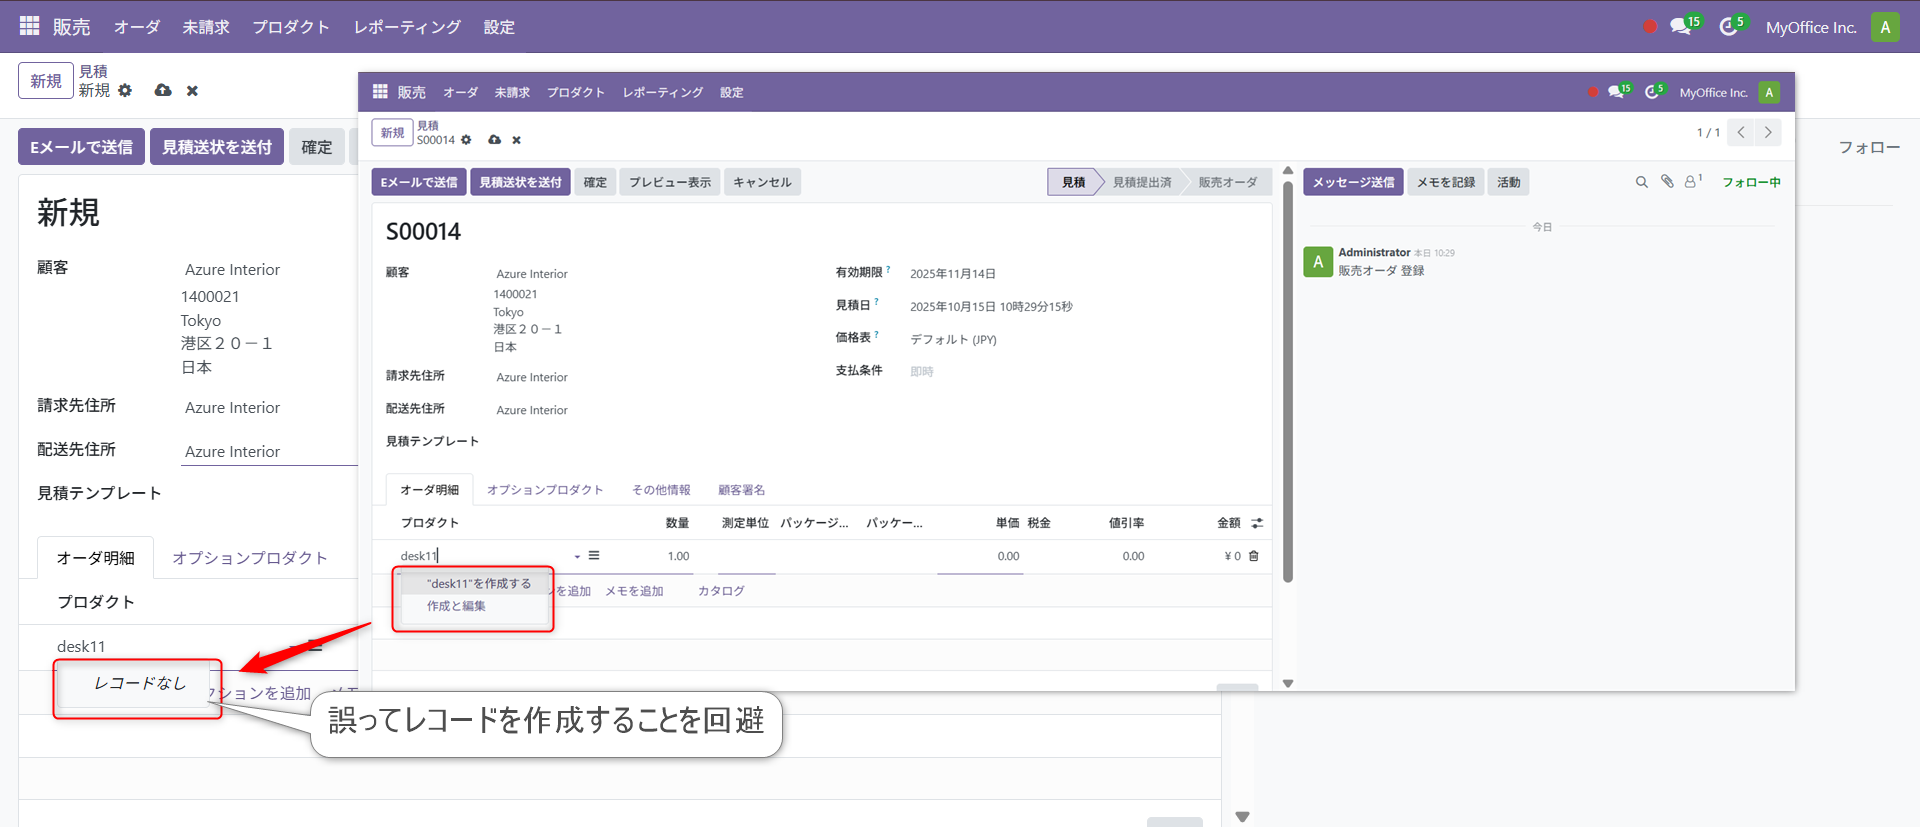Discard changes with the x beside S00014
The image size is (1920, 827).
(516, 140)
